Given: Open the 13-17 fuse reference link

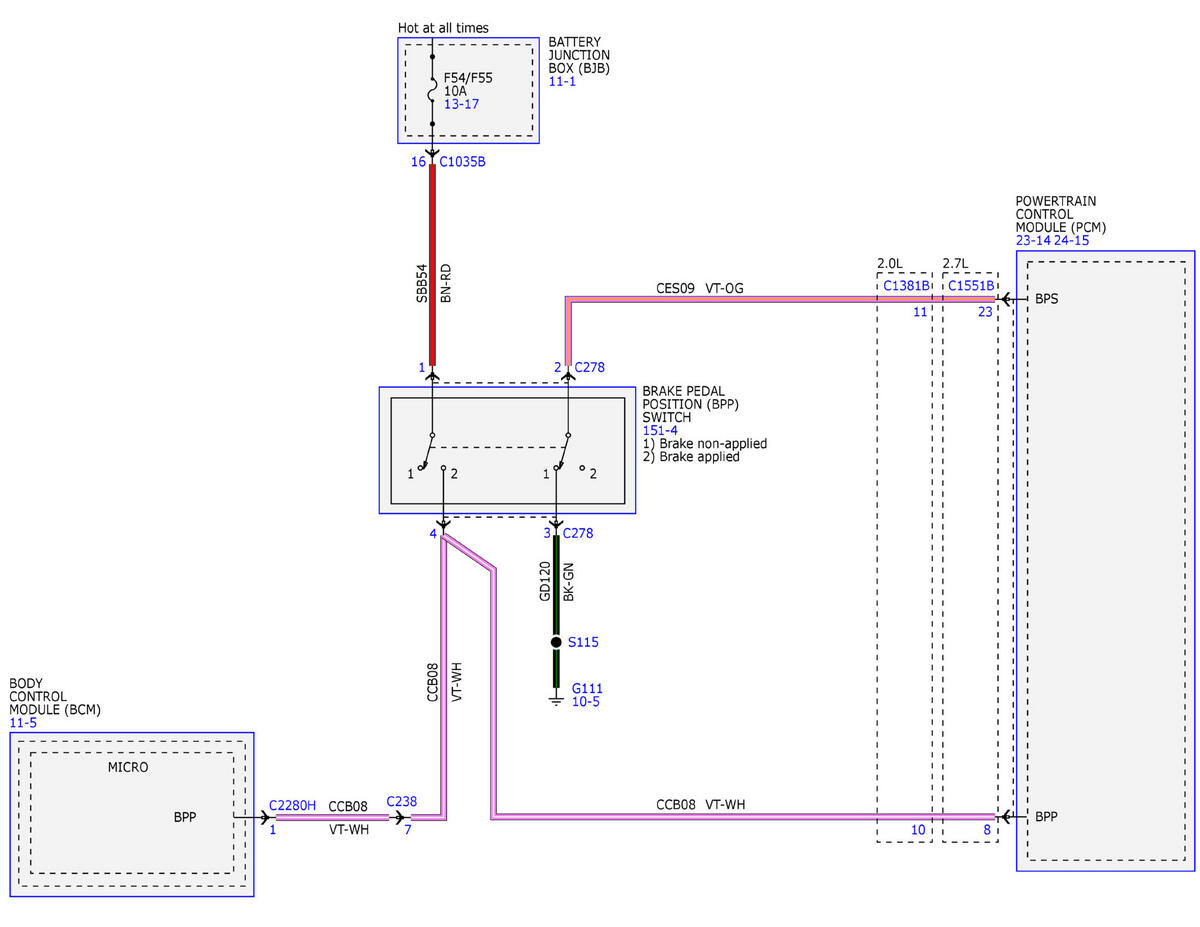Looking at the screenshot, I should point(463,103).
